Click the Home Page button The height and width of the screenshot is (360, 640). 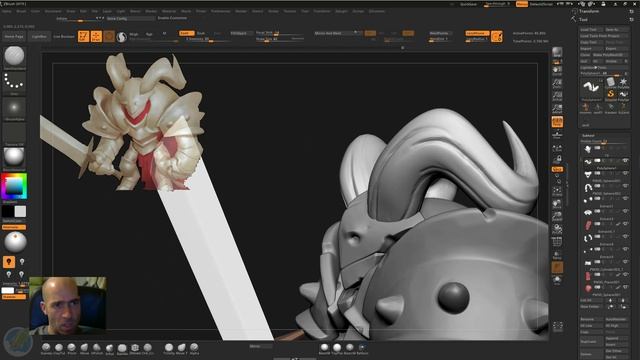(14, 37)
